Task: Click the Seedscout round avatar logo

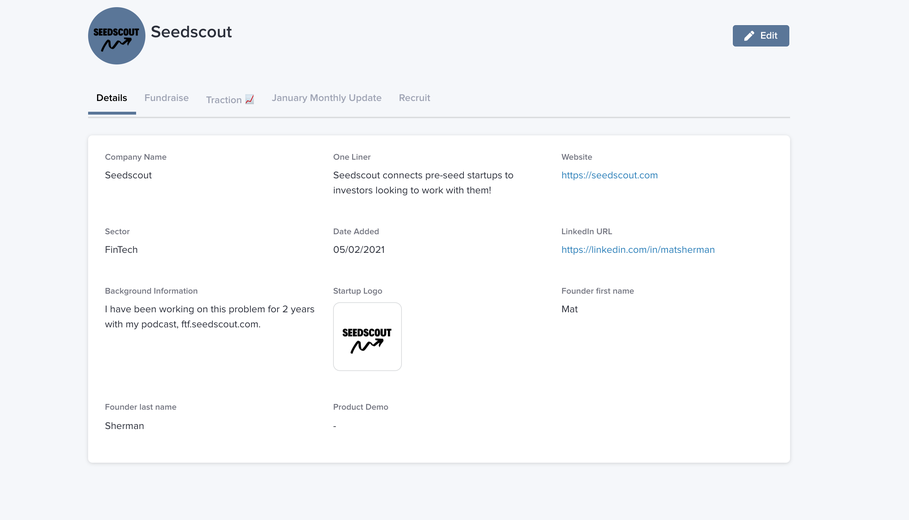Action: coord(117,36)
